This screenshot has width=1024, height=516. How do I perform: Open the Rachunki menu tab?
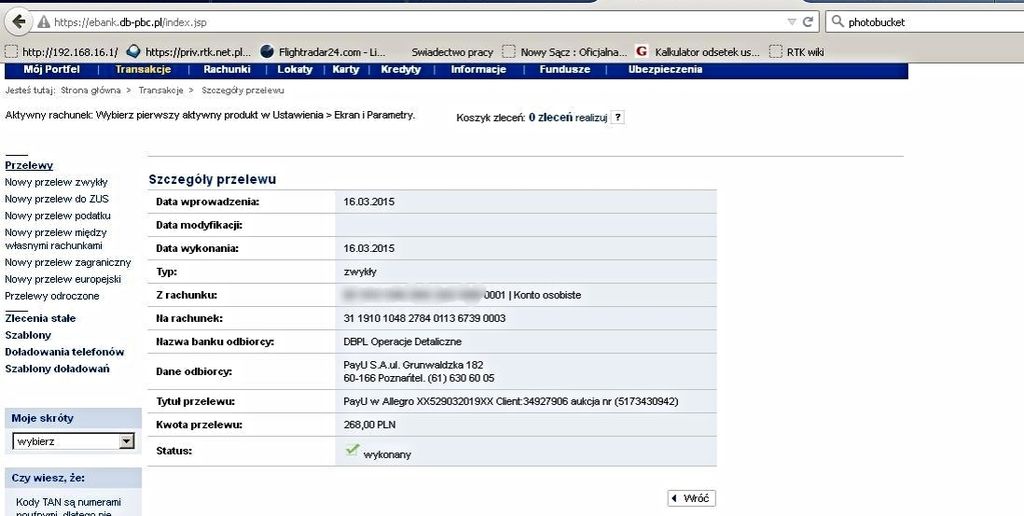(226, 70)
